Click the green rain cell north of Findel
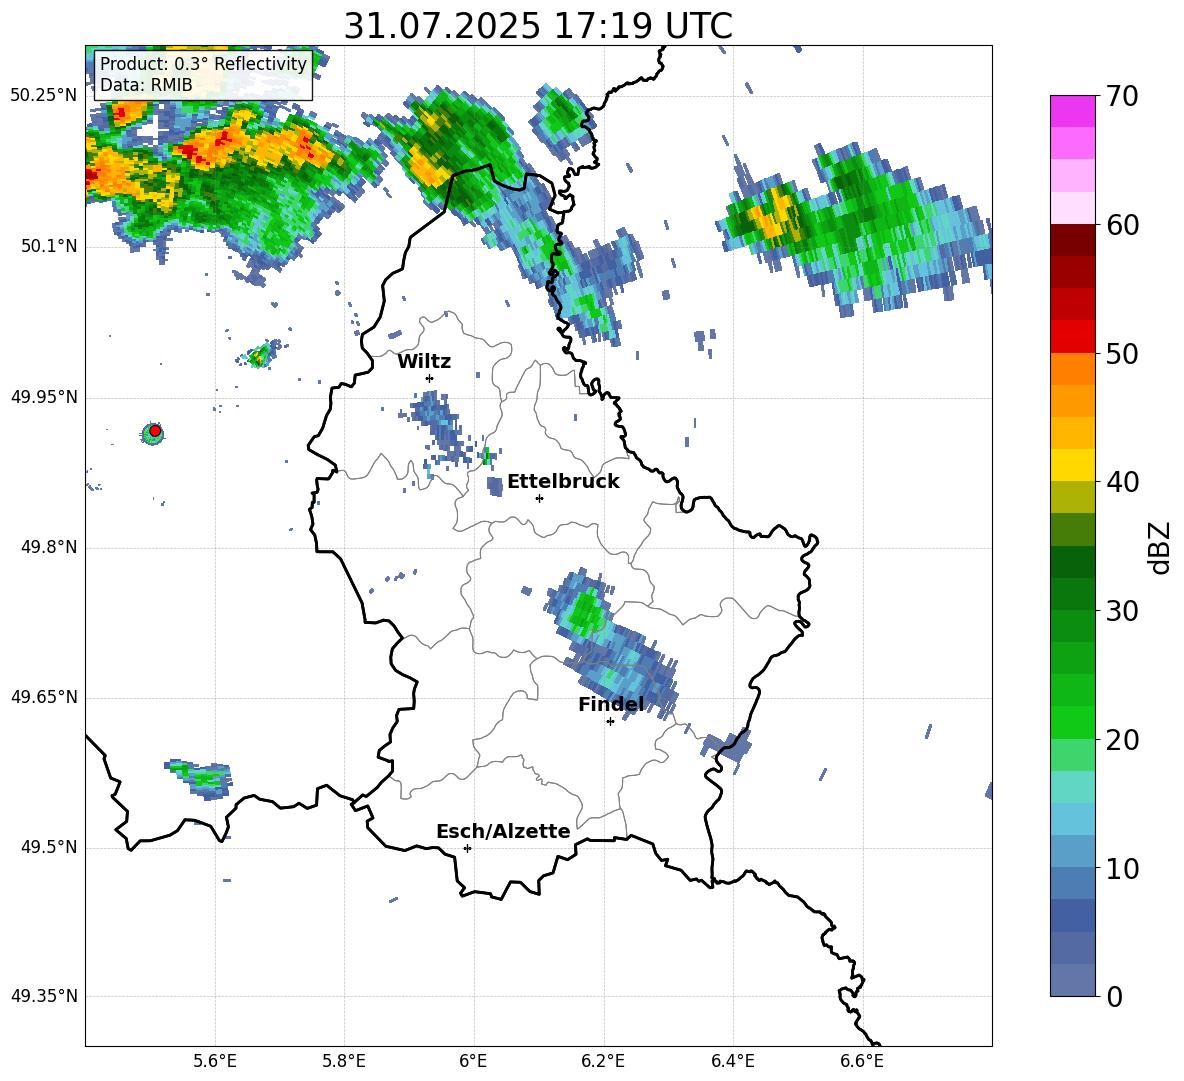The height and width of the screenshot is (1081, 1184). point(585,612)
